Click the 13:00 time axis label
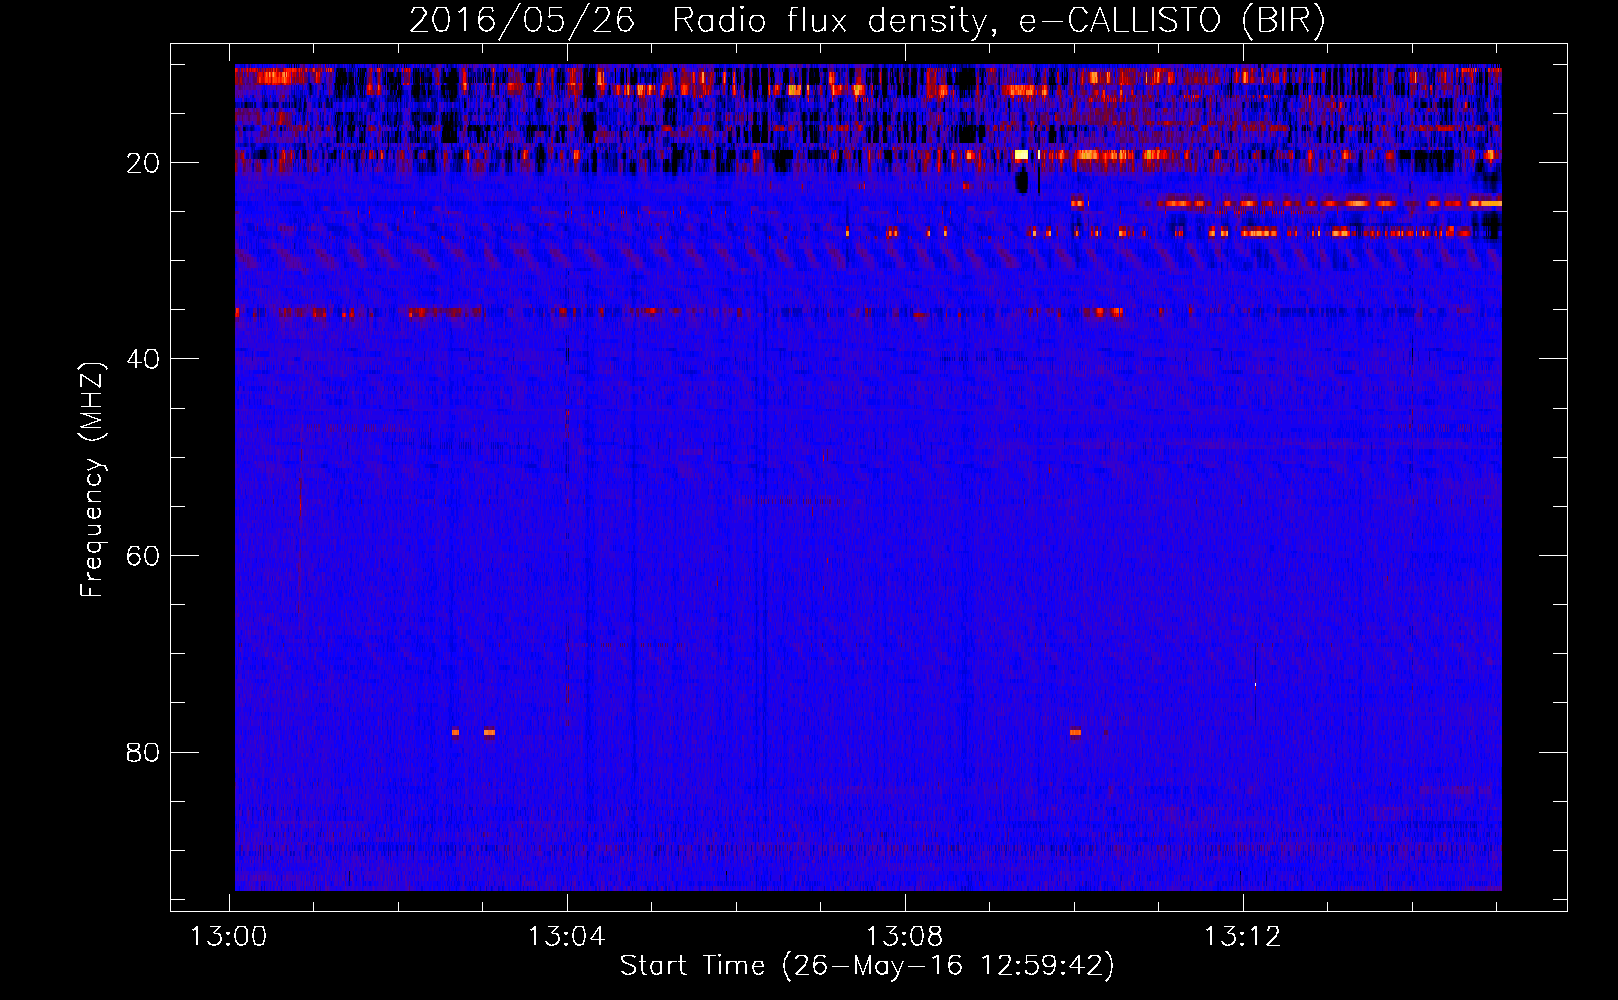The height and width of the screenshot is (1000, 1618). 230,937
